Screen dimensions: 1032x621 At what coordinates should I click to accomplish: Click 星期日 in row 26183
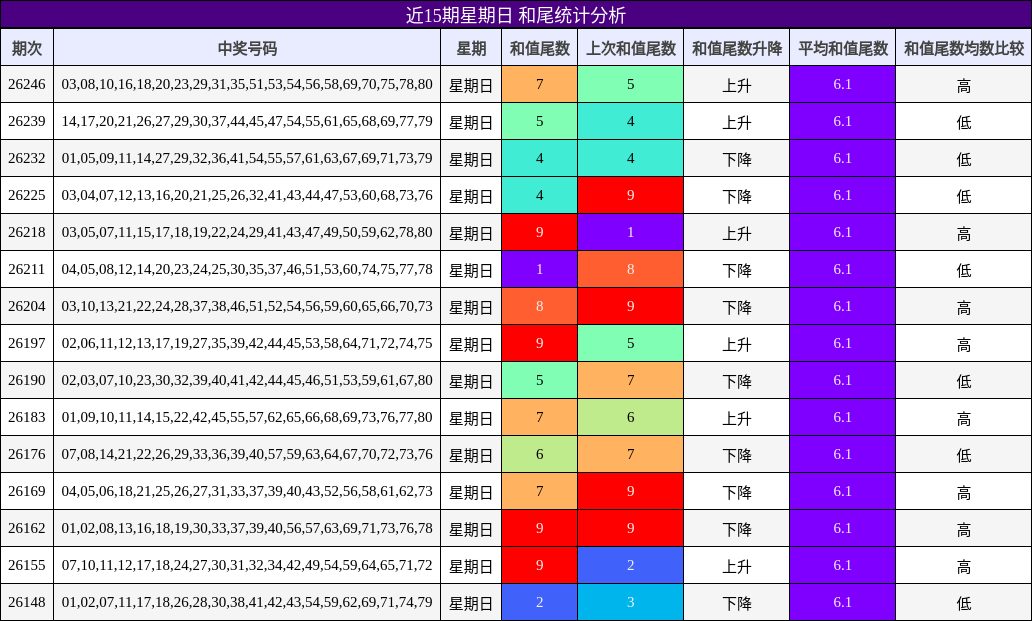pos(471,418)
